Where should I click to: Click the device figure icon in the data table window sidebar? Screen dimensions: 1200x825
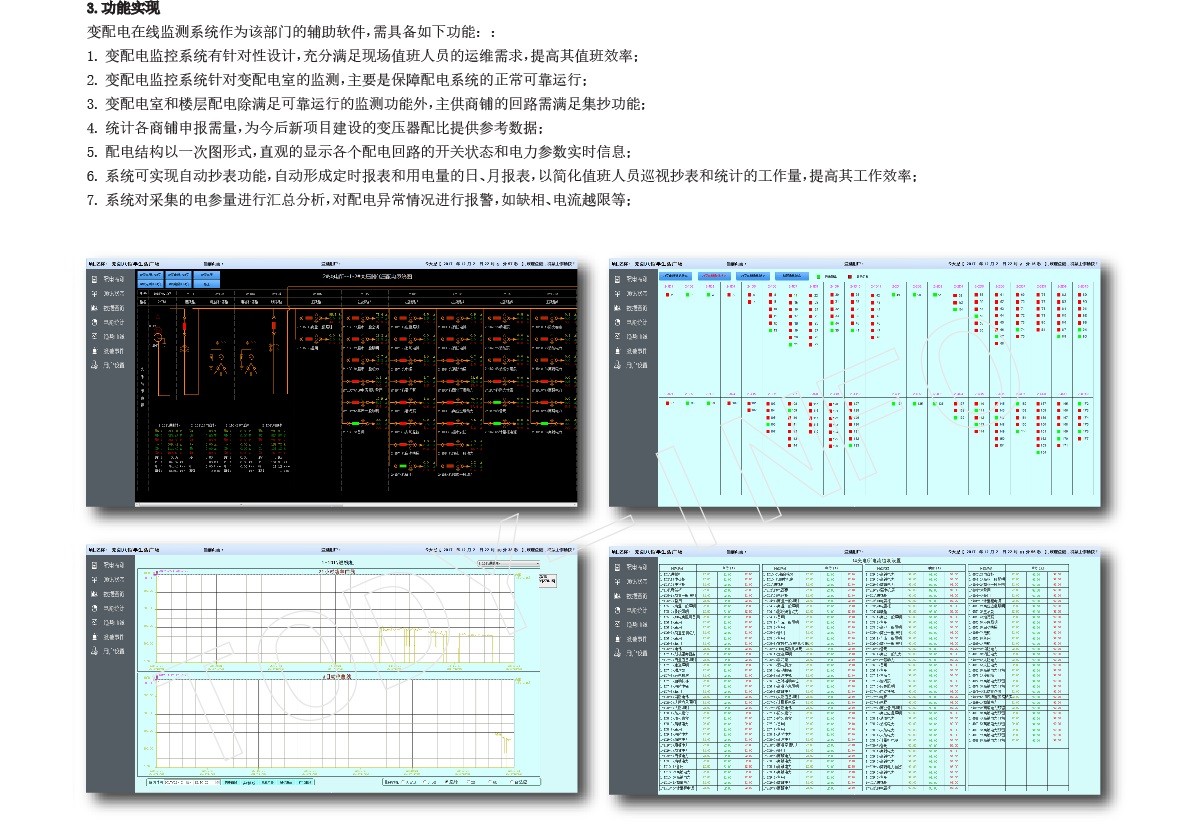pyautogui.click(x=618, y=637)
